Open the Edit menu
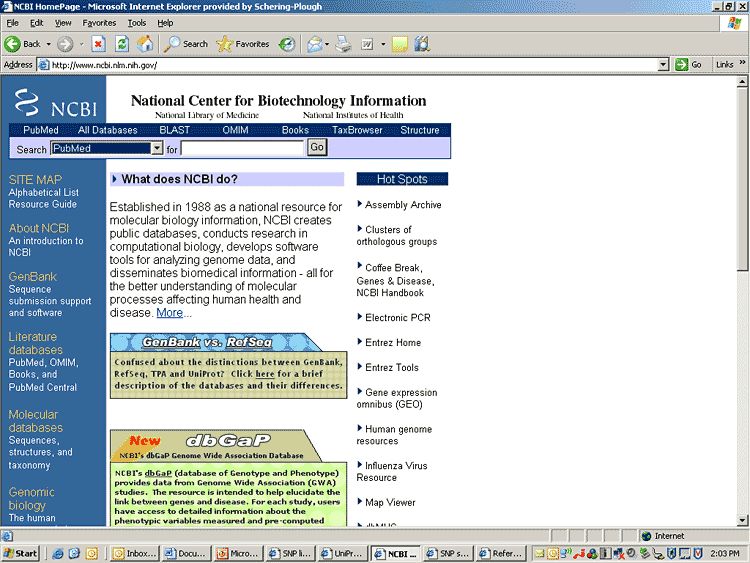 point(36,23)
